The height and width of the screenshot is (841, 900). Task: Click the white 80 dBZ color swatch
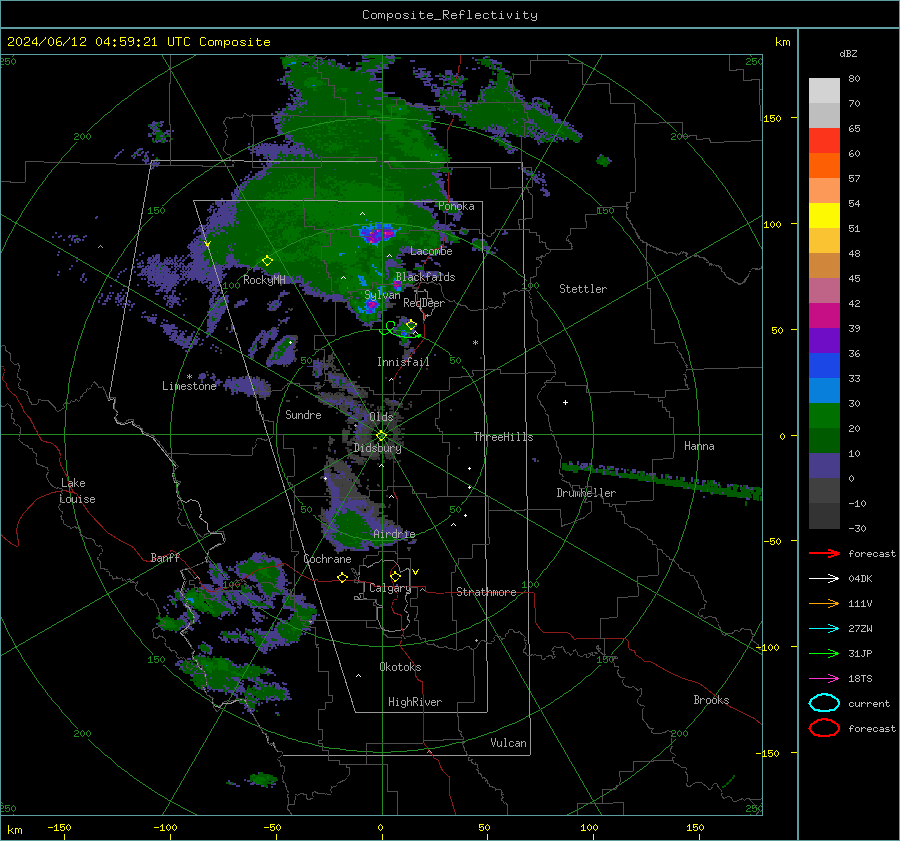[x=824, y=91]
